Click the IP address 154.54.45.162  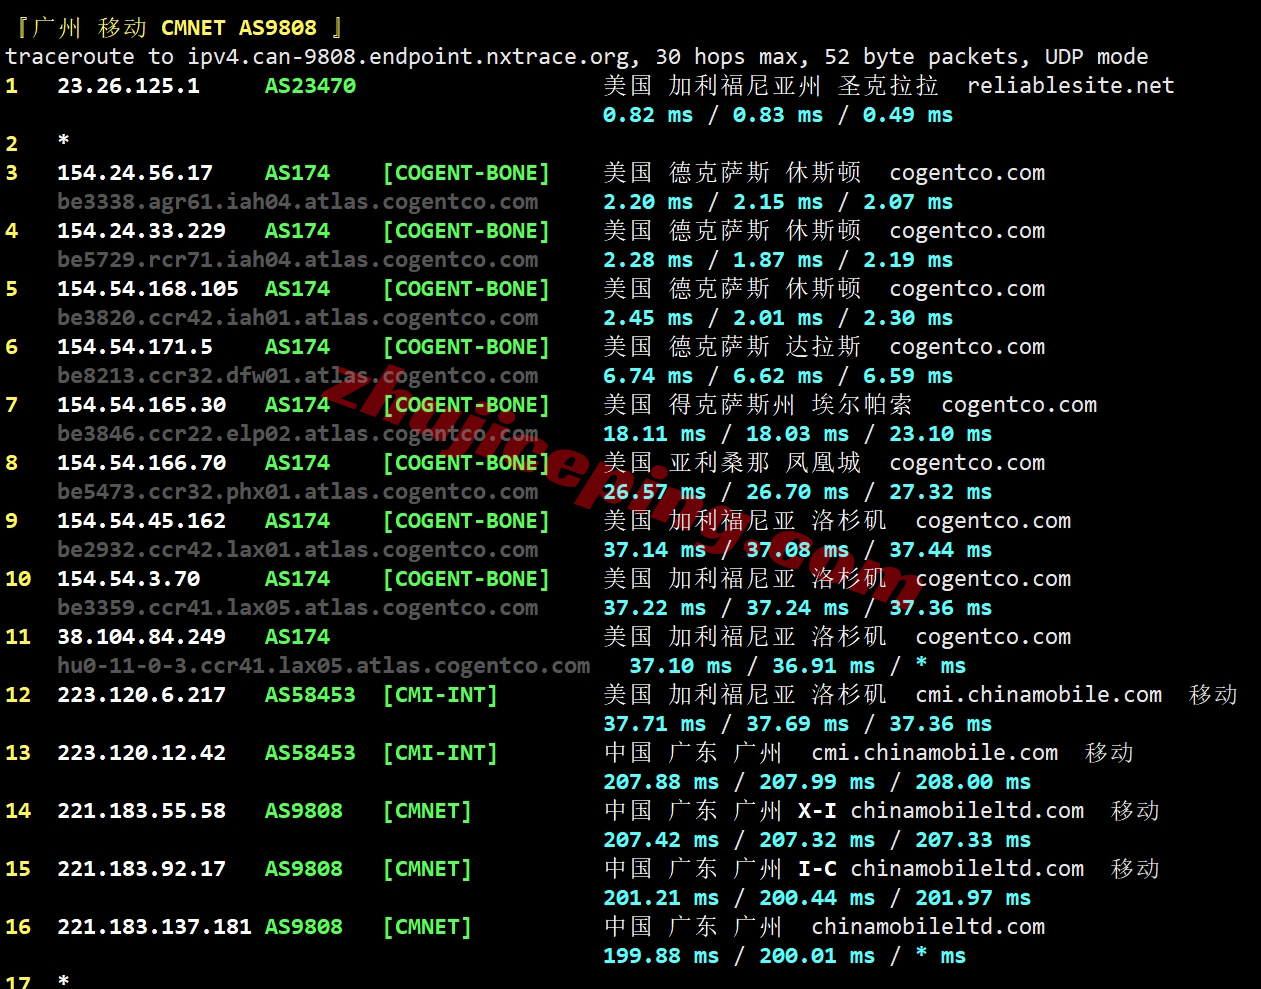point(141,521)
